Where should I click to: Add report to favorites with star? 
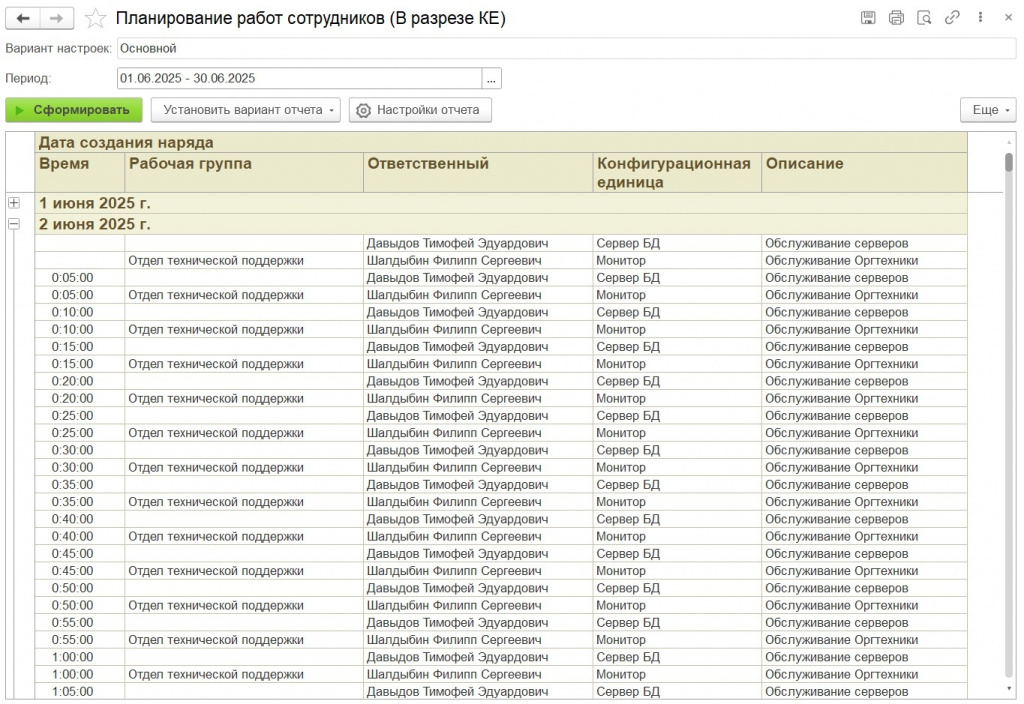[x=95, y=18]
